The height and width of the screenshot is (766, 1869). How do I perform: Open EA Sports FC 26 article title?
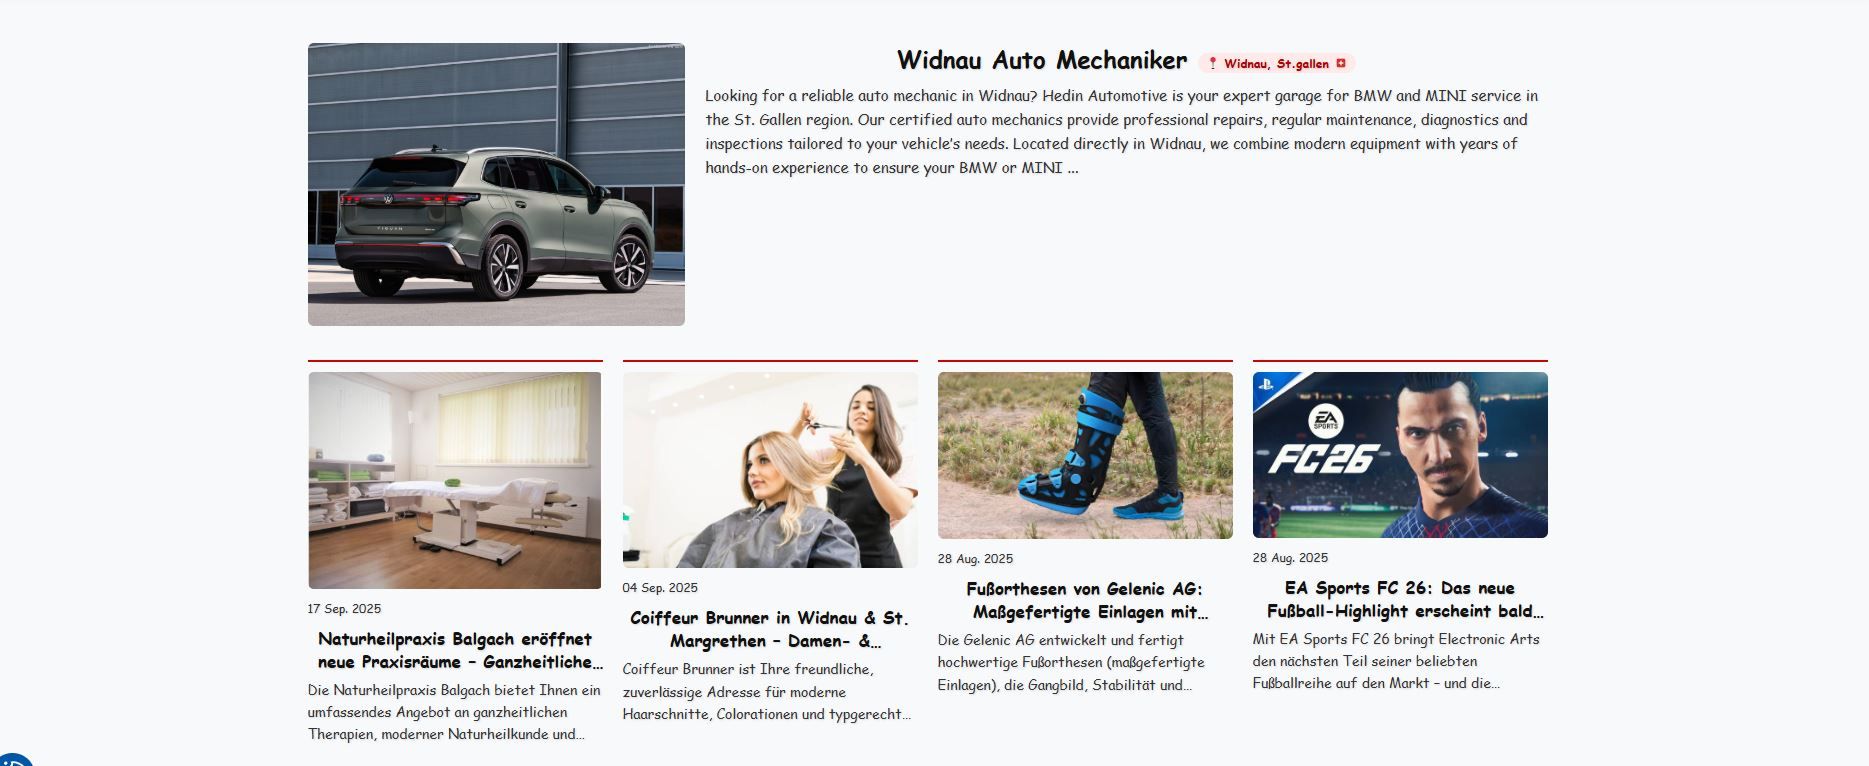click(x=1400, y=599)
